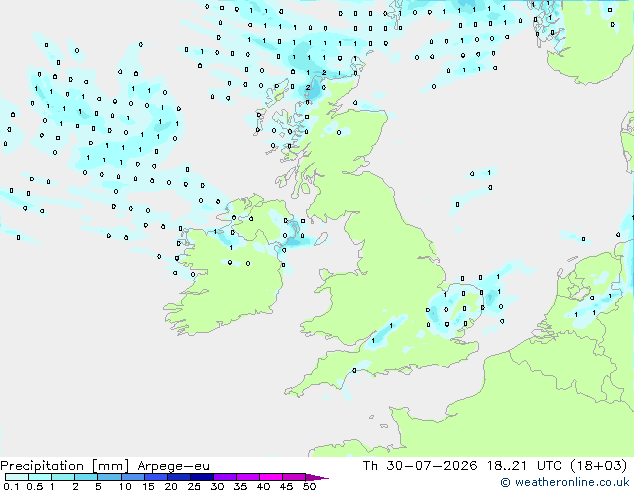
Task: Click the 'Th 30-07-2026' date text
Action: tap(420, 466)
